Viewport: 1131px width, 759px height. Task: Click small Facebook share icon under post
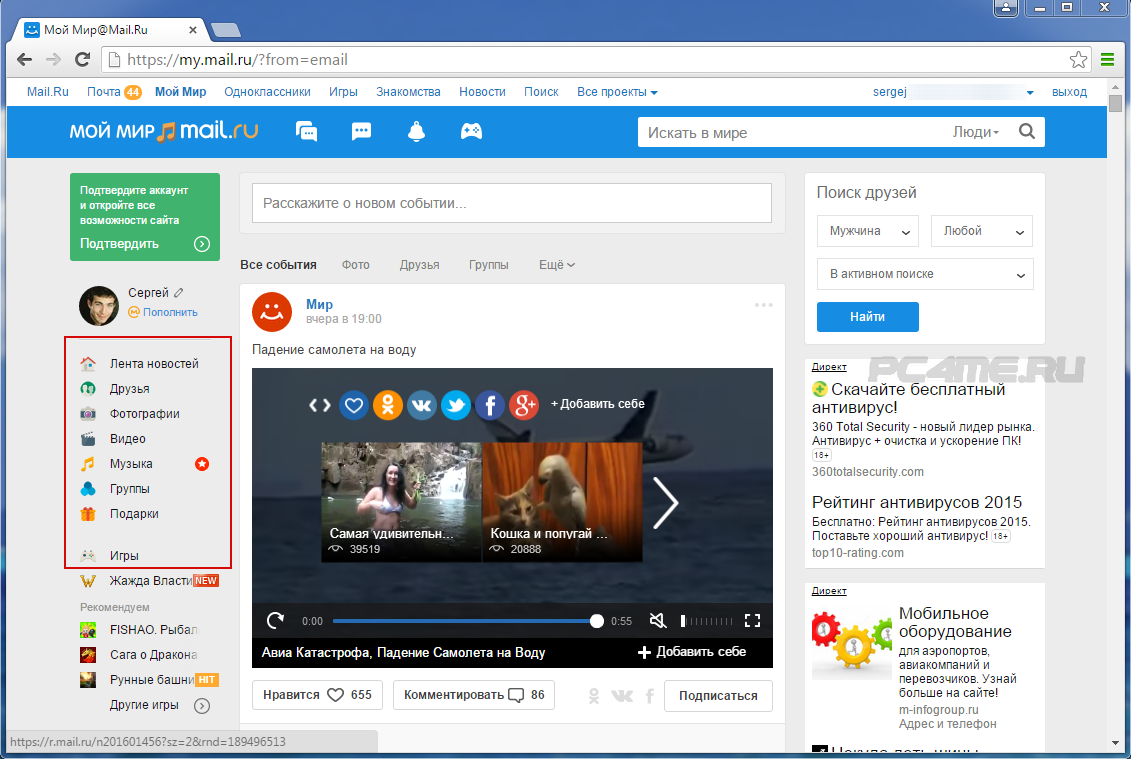point(650,696)
